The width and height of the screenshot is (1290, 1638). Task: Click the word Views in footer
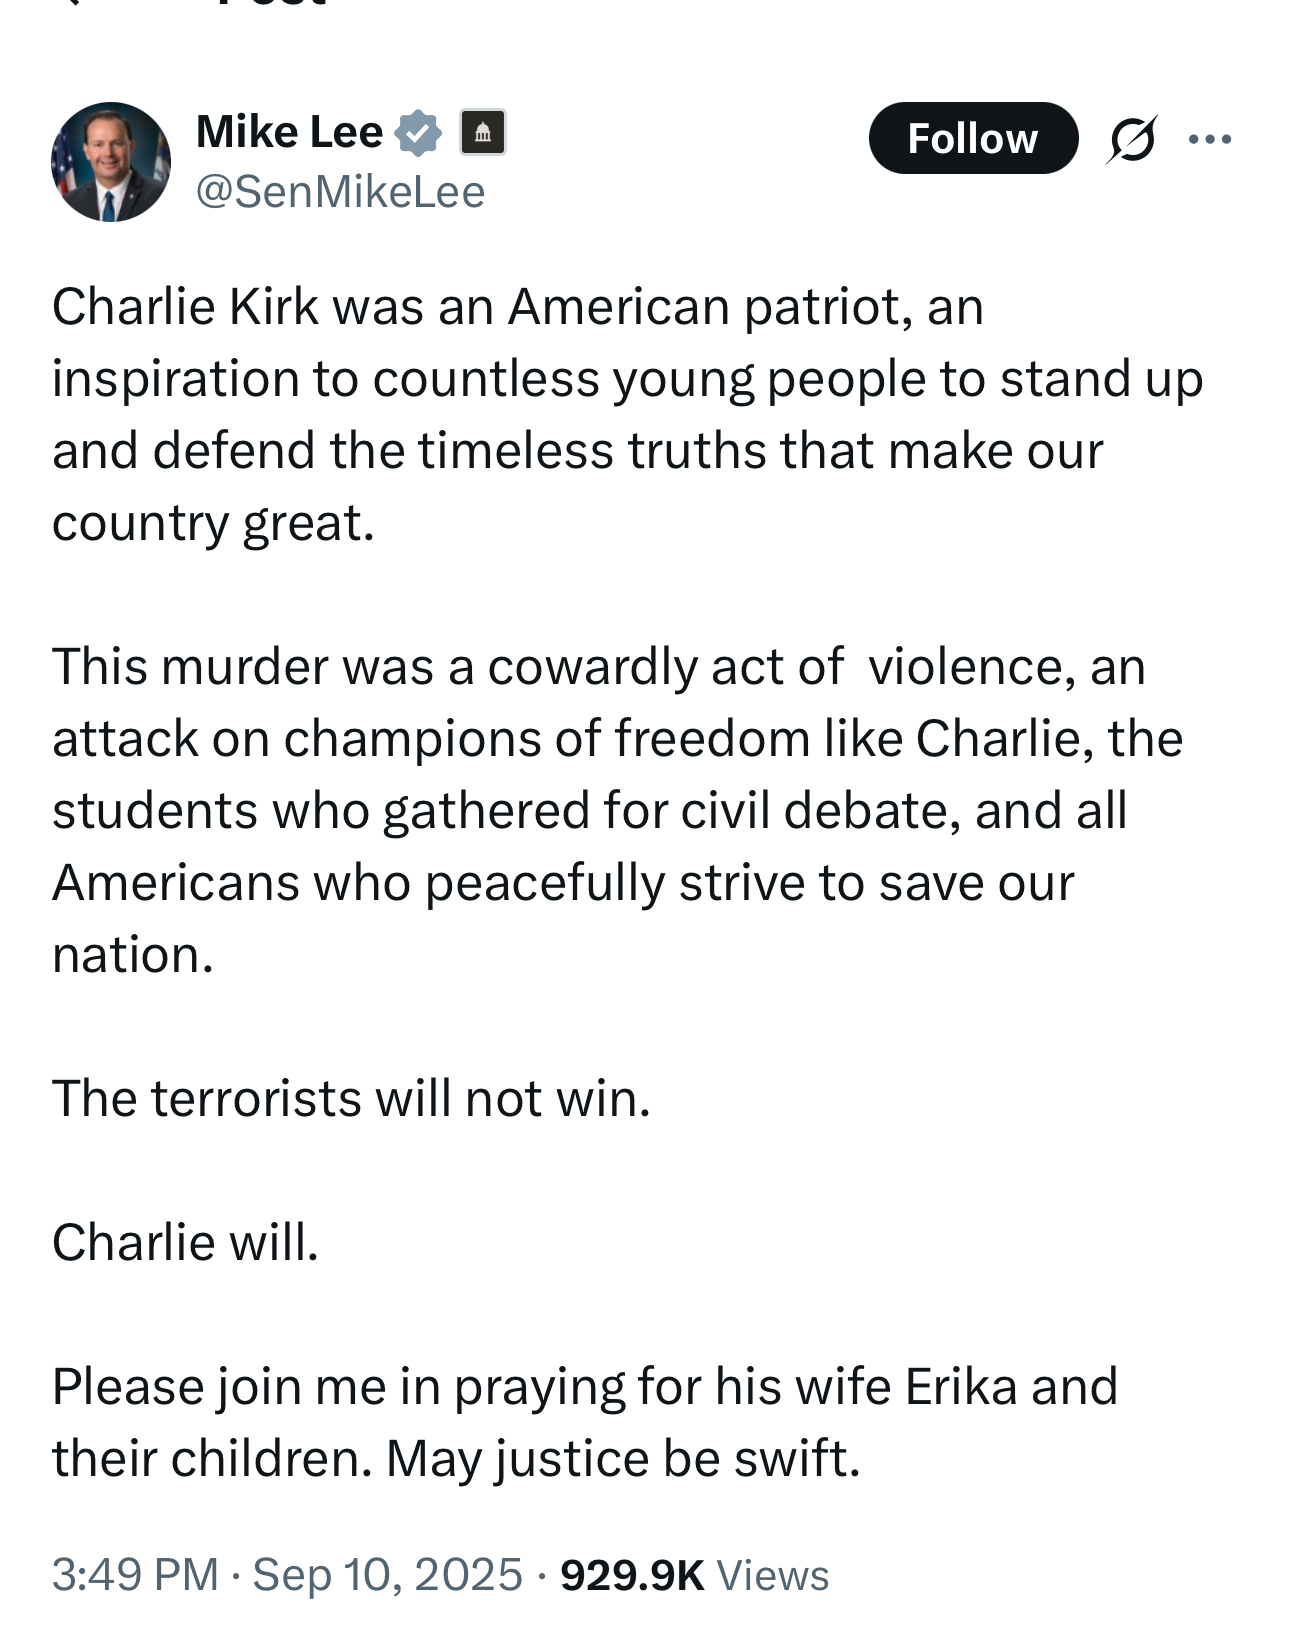coord(773,1575)
